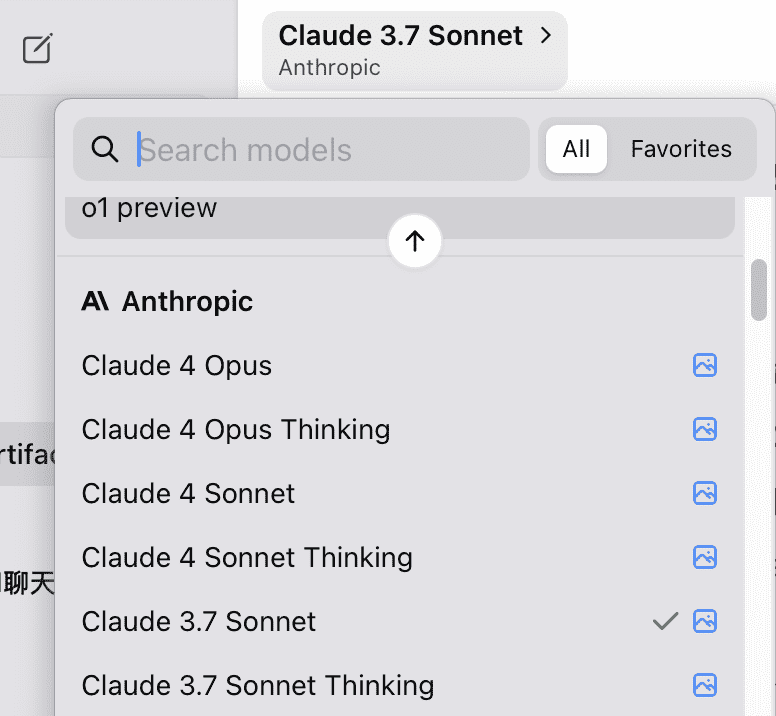Image resolution: width=776 pixels, height=716 pixels.
Task: Pick Claude 3.7 Sonnet Thinking model
Action: [x=400, y=685]
